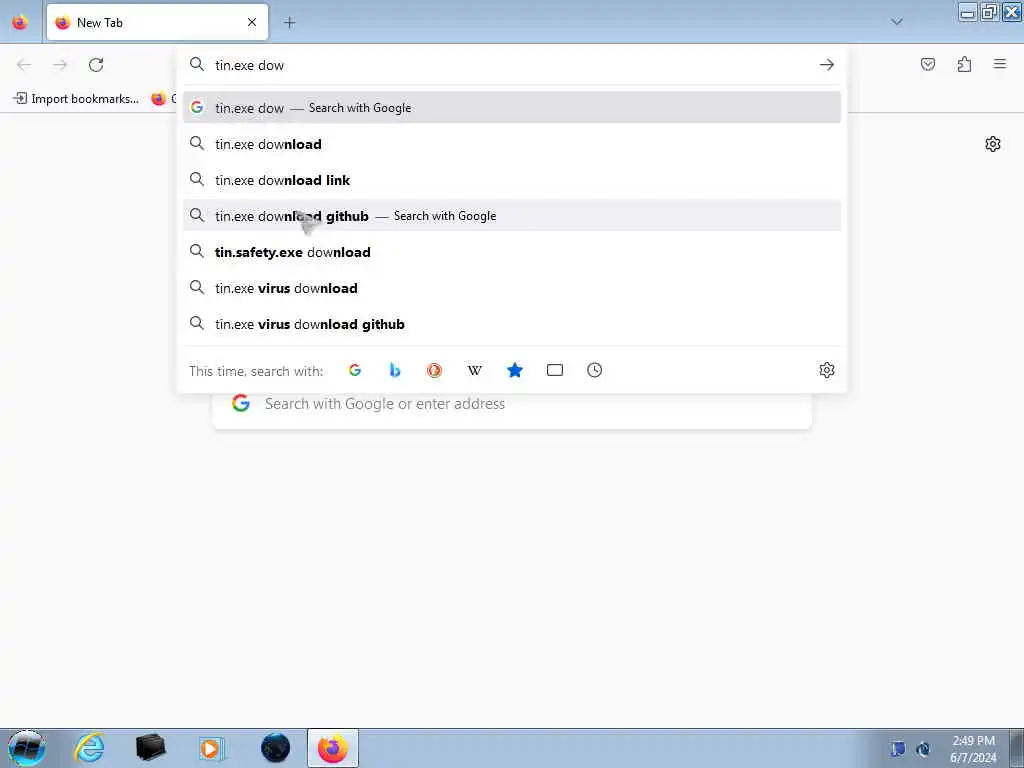
Task: Reload the current page
Action: coord(96,64)
